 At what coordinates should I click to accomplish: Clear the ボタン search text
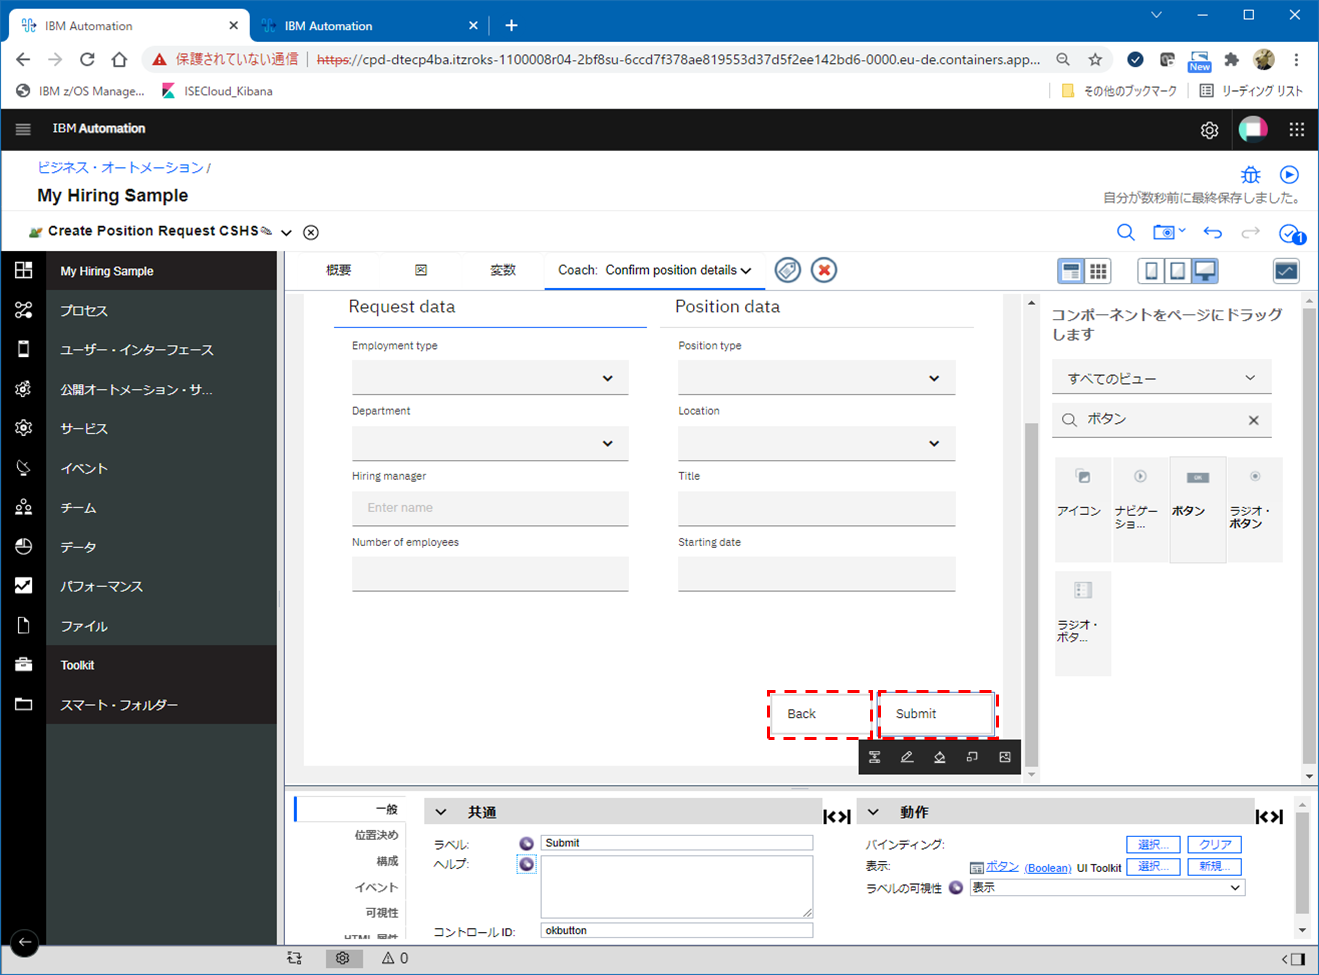(x=1254, y=421)
